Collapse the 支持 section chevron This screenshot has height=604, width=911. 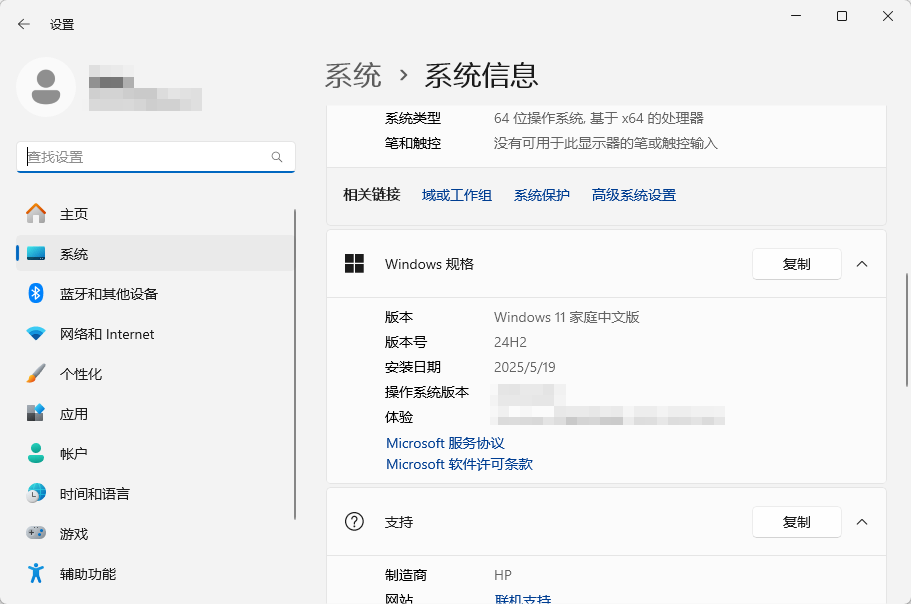861,521
